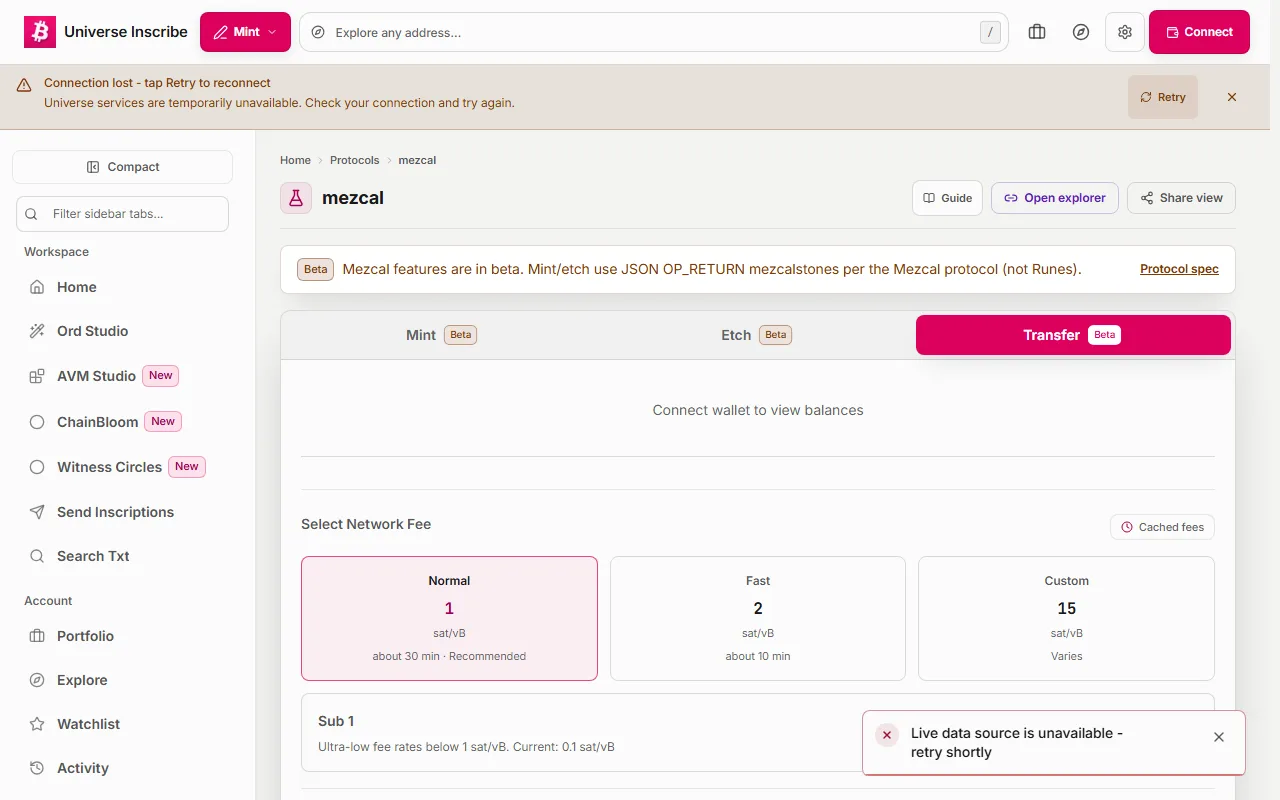Open Portfolio in the sidebar
The width and height of the screenshot is (1280, 800).
(122, 636)
